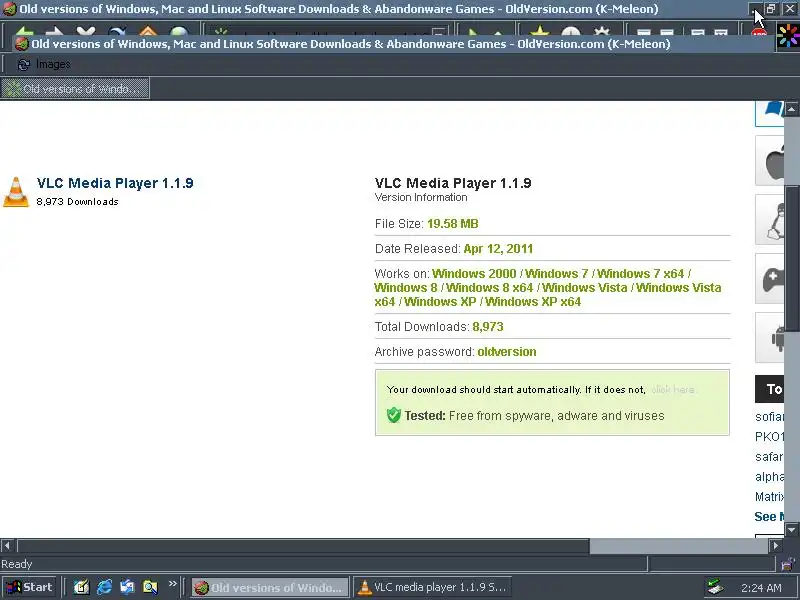This screenshot has width=800, height=600.
Task: Open the Linux penguin category icon
Action: point(771,220)
